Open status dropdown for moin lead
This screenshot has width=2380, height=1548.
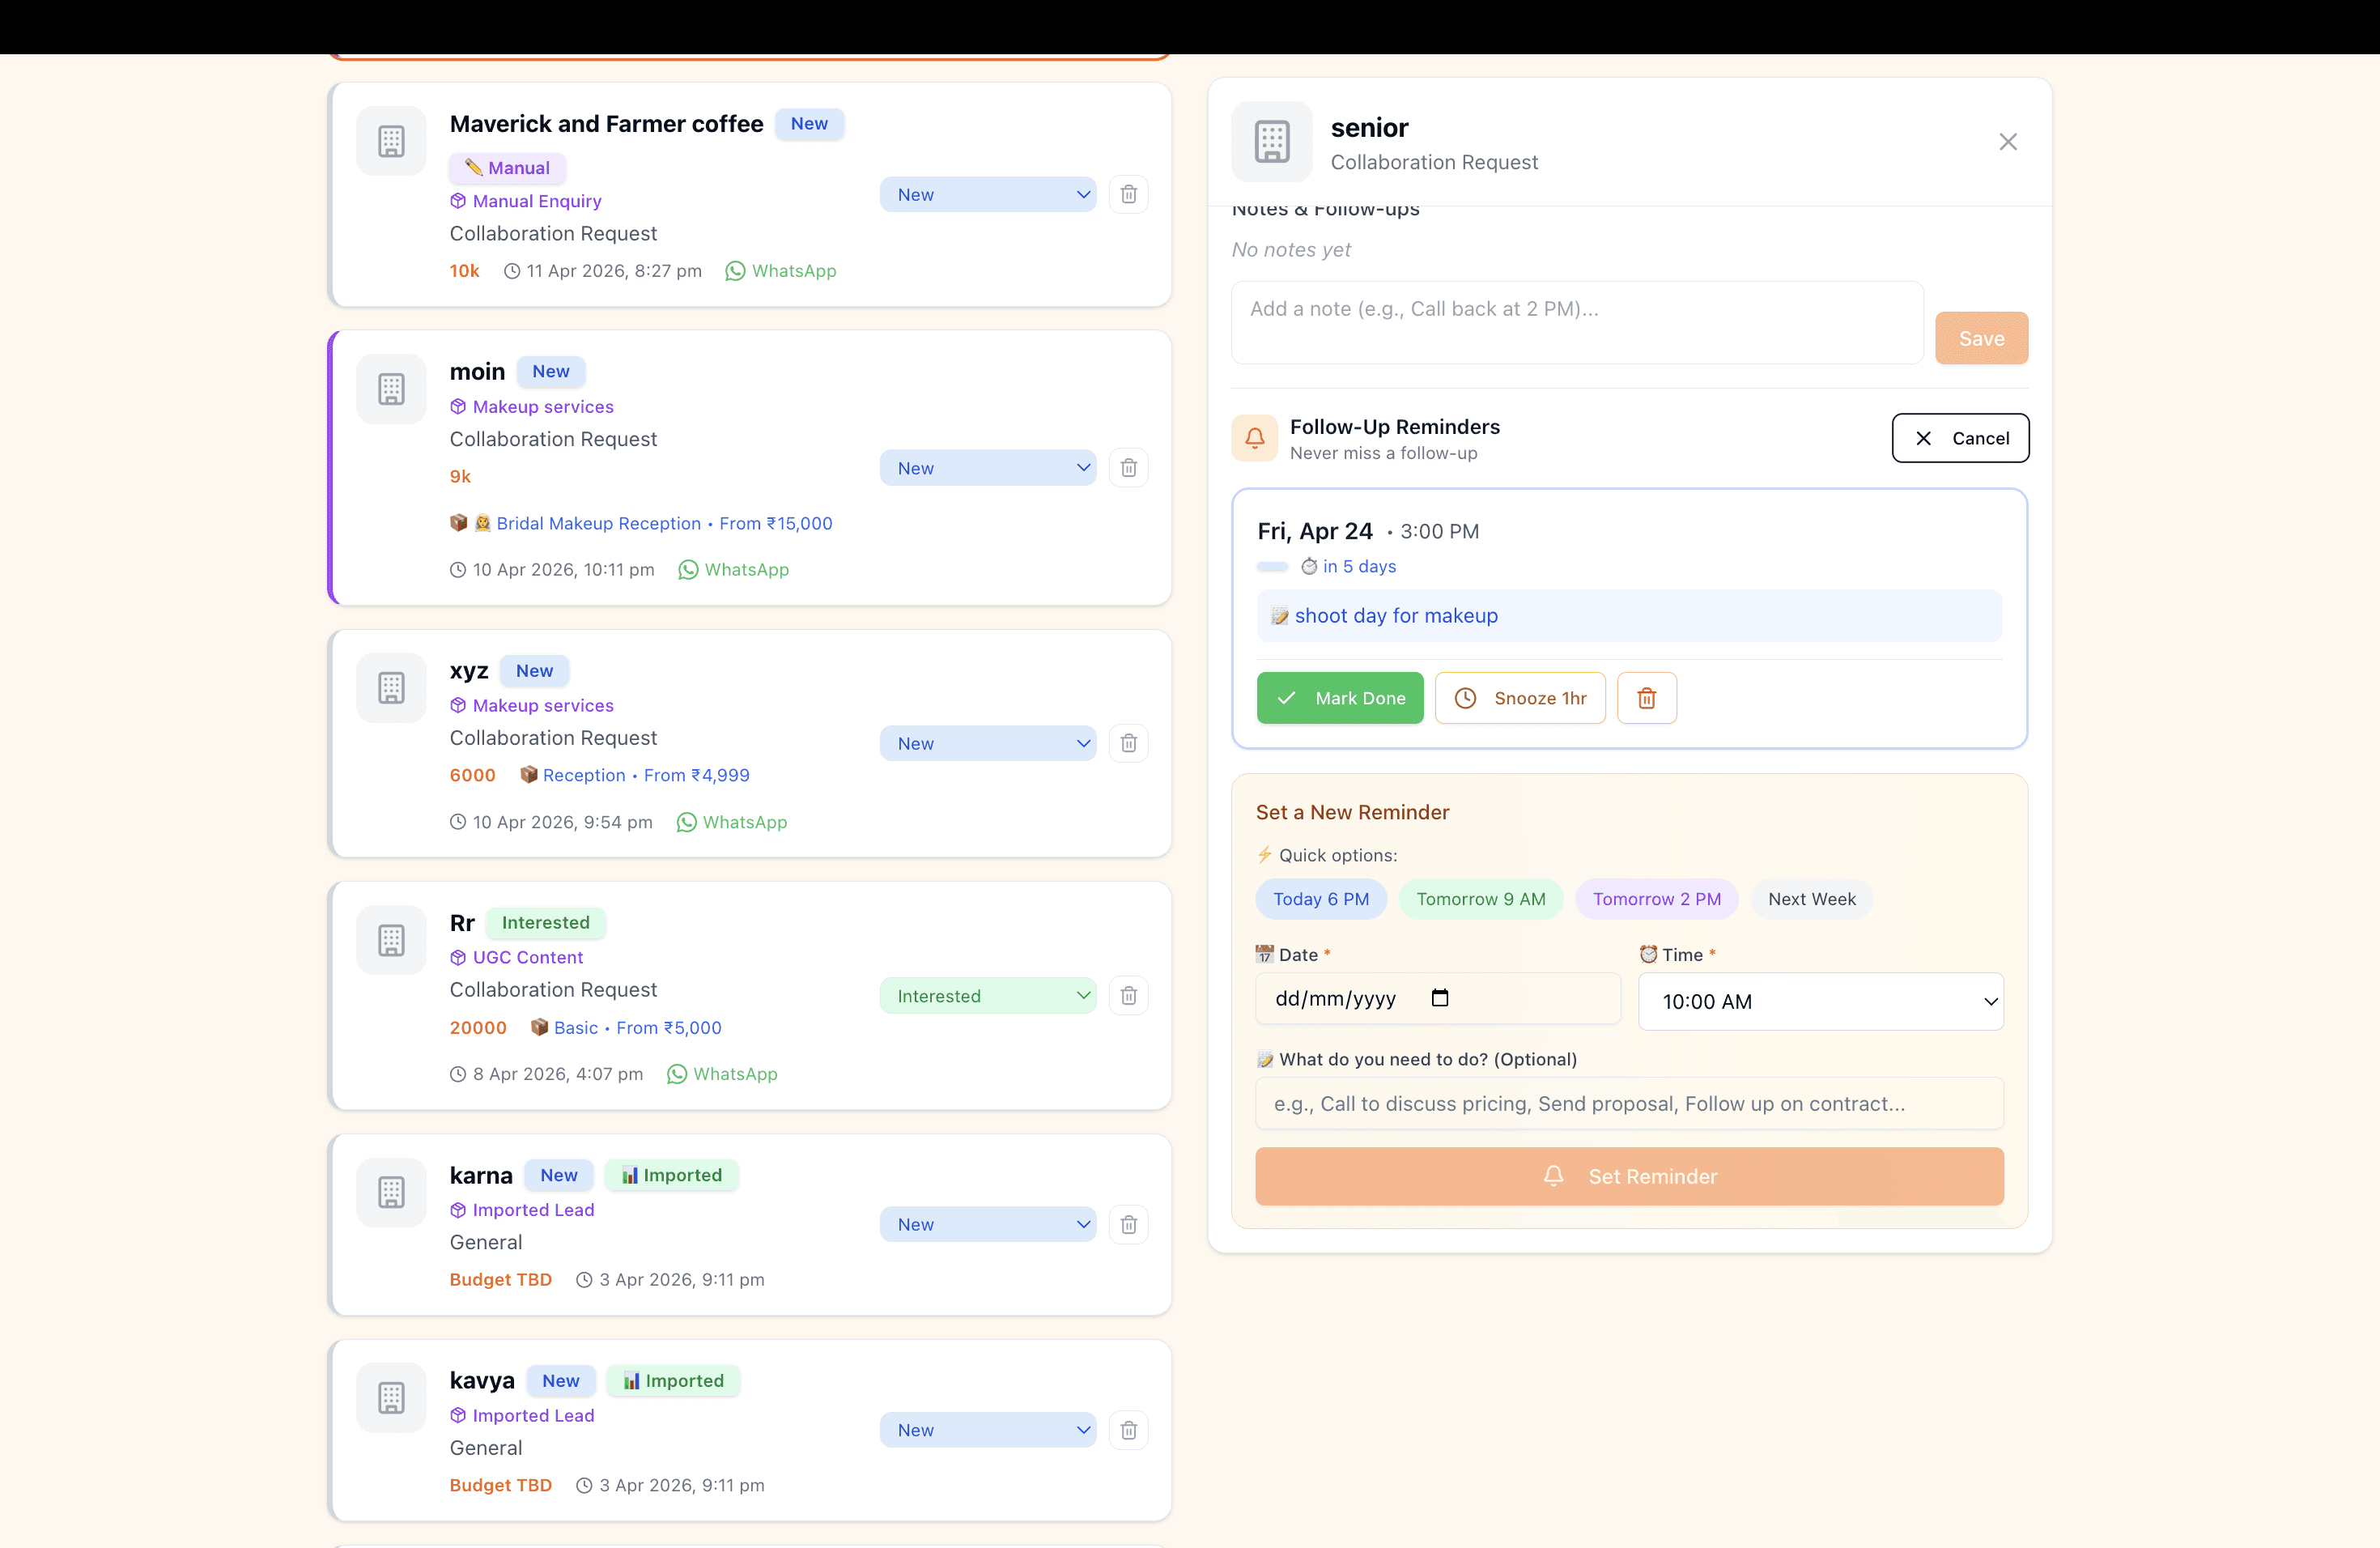tap(987, 468)
